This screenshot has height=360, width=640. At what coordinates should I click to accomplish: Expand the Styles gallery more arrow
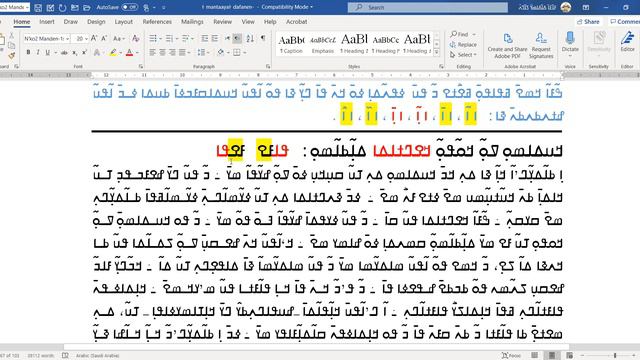click(436, 52)
